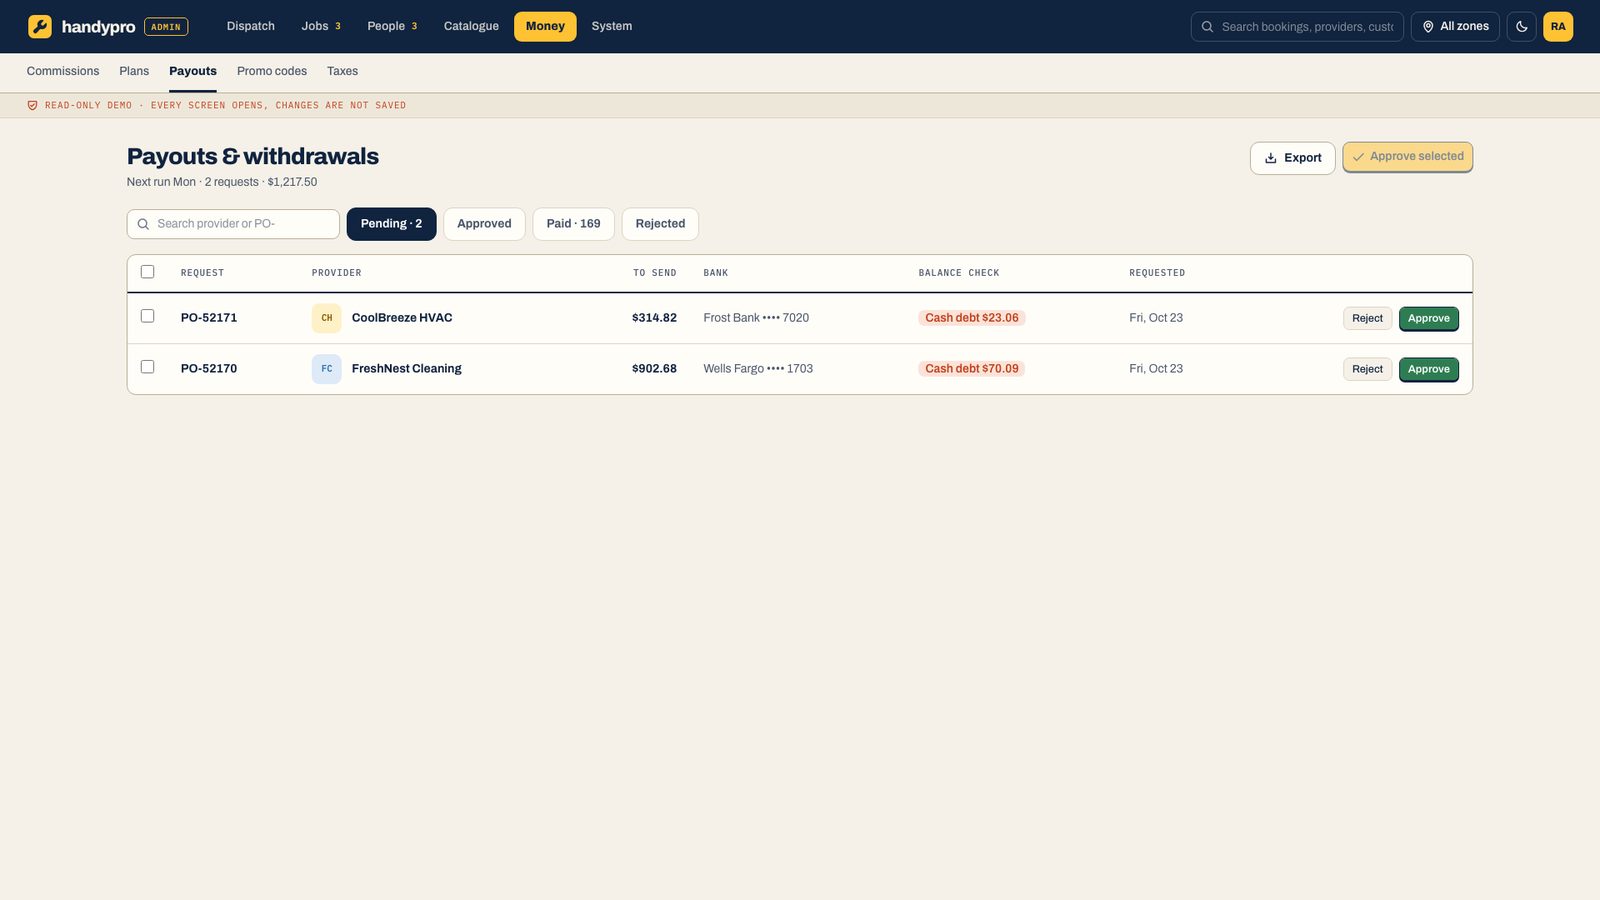Screen dimensions: 1600x900
Task: Click the Approve selected button
Action: 1407,157
